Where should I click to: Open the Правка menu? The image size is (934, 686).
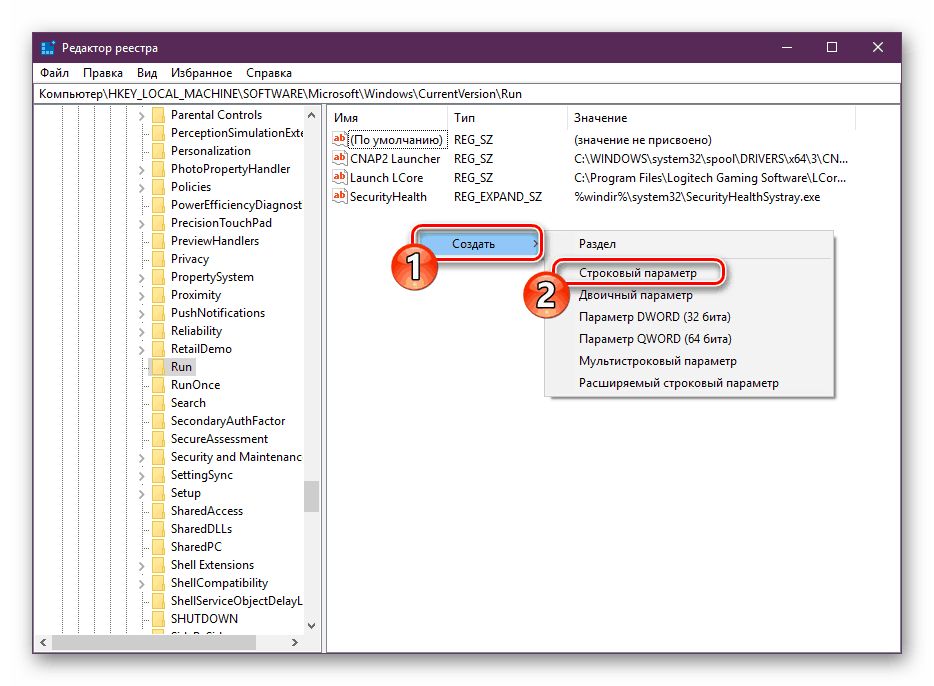[x=103, y=73]
